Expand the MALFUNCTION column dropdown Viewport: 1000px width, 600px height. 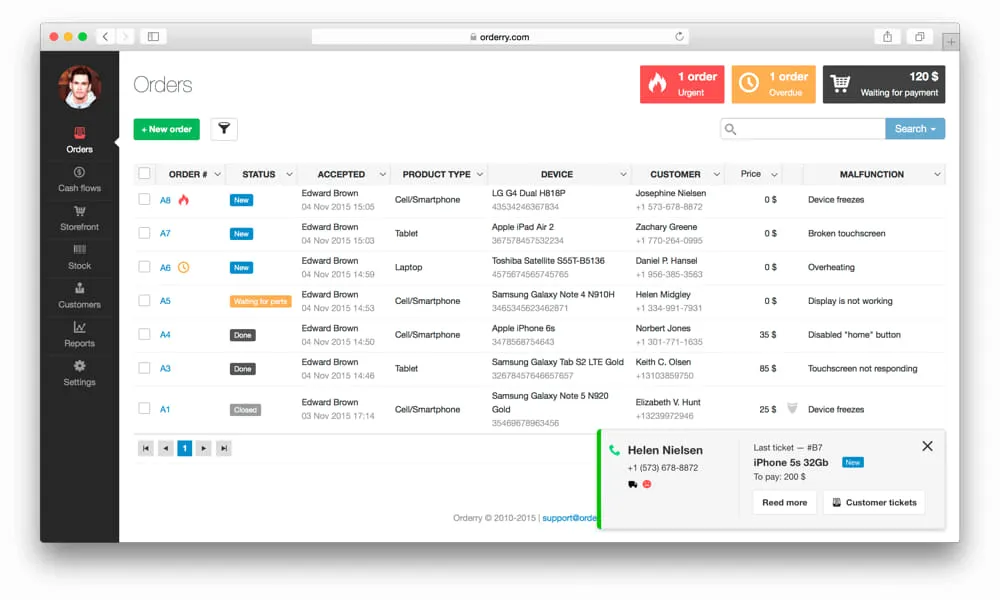tap(937, 174)
